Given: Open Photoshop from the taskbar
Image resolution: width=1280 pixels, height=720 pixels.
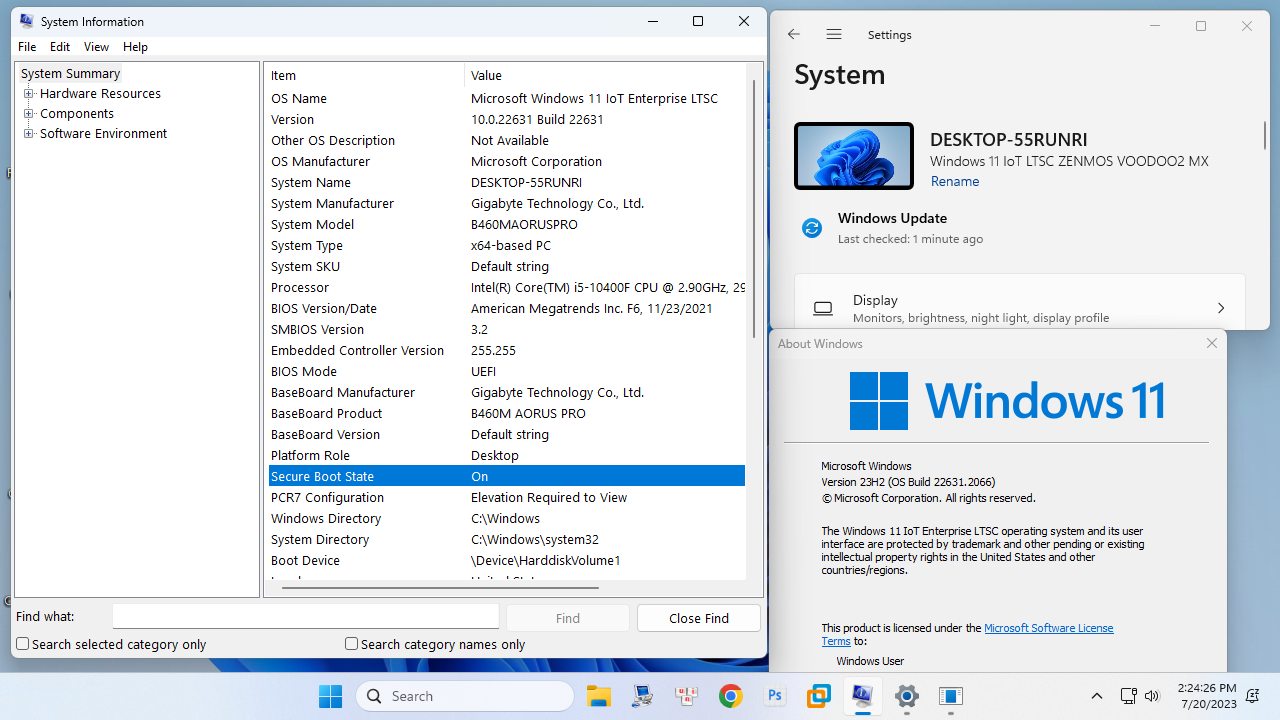Looking at the screenshot, I should coord(775,696).
